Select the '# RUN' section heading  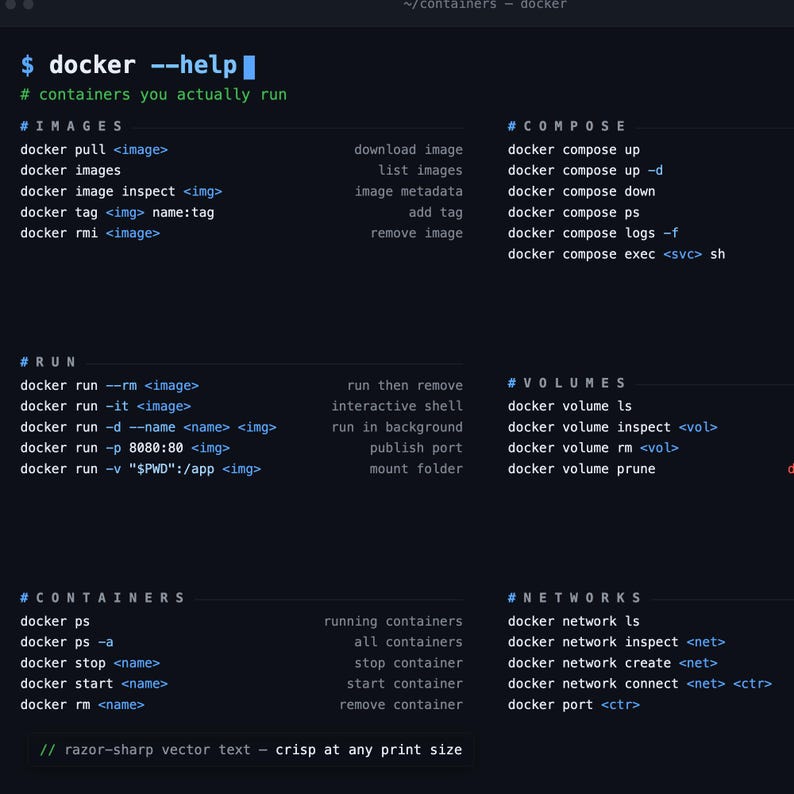48,362
